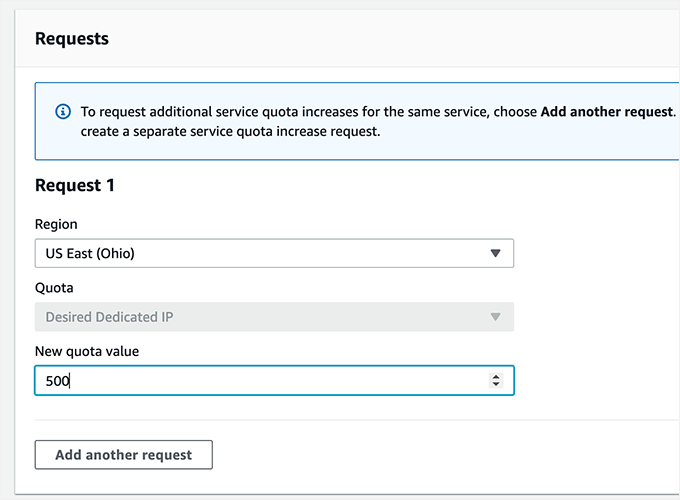The image size is (680, 500).
Task: Open the Region dropdown showing US East (Ohio)
Action: tap(274, 253)
